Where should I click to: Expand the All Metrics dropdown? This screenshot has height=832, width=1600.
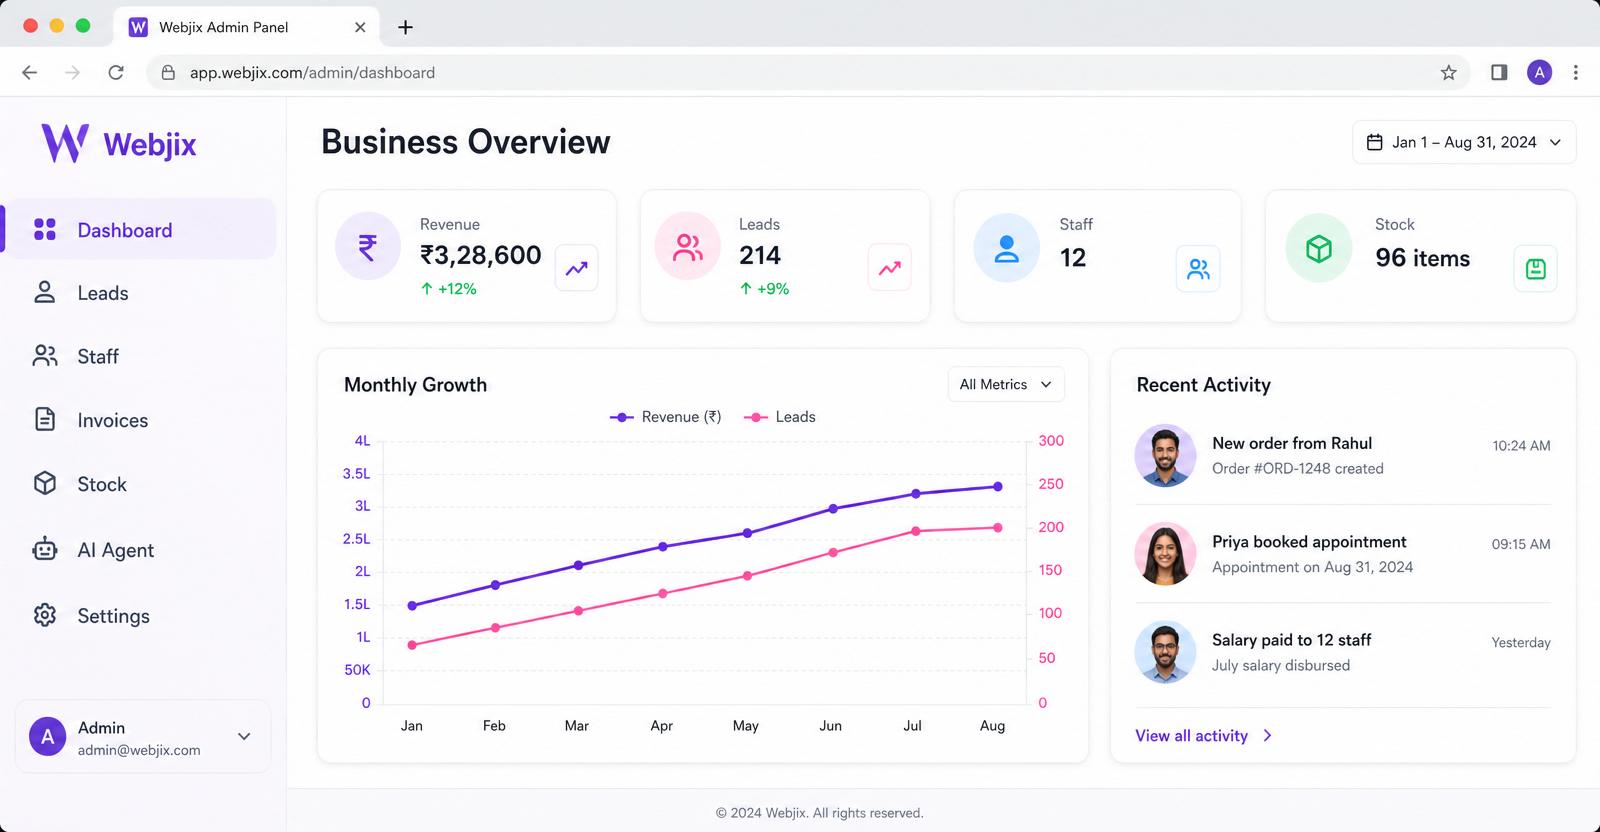1006,384
